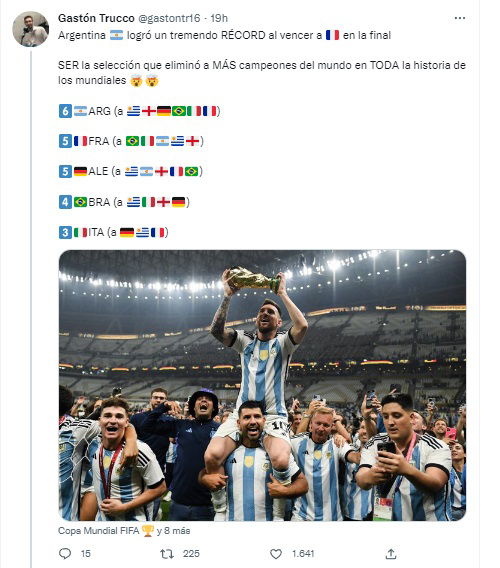Click the 15 replies count

click(x=86, y=554)
